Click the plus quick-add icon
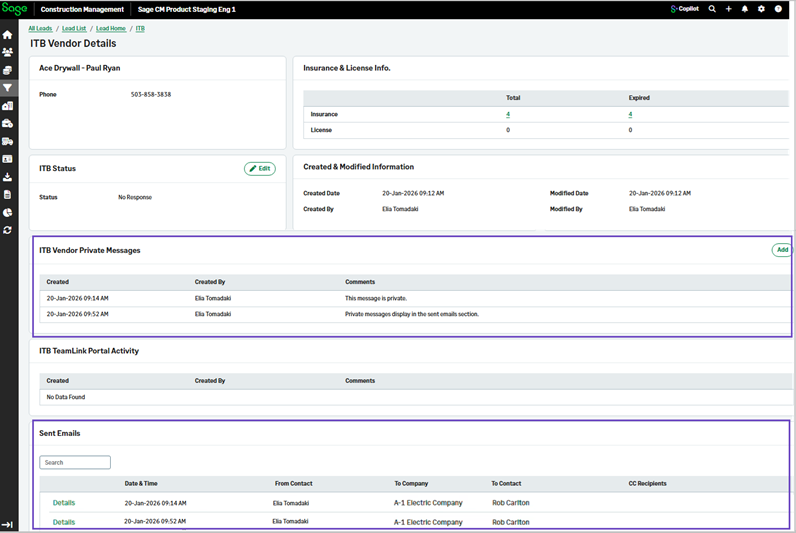Screen dimensions: 796x533 pyautogui.click(x=728, y=9)
